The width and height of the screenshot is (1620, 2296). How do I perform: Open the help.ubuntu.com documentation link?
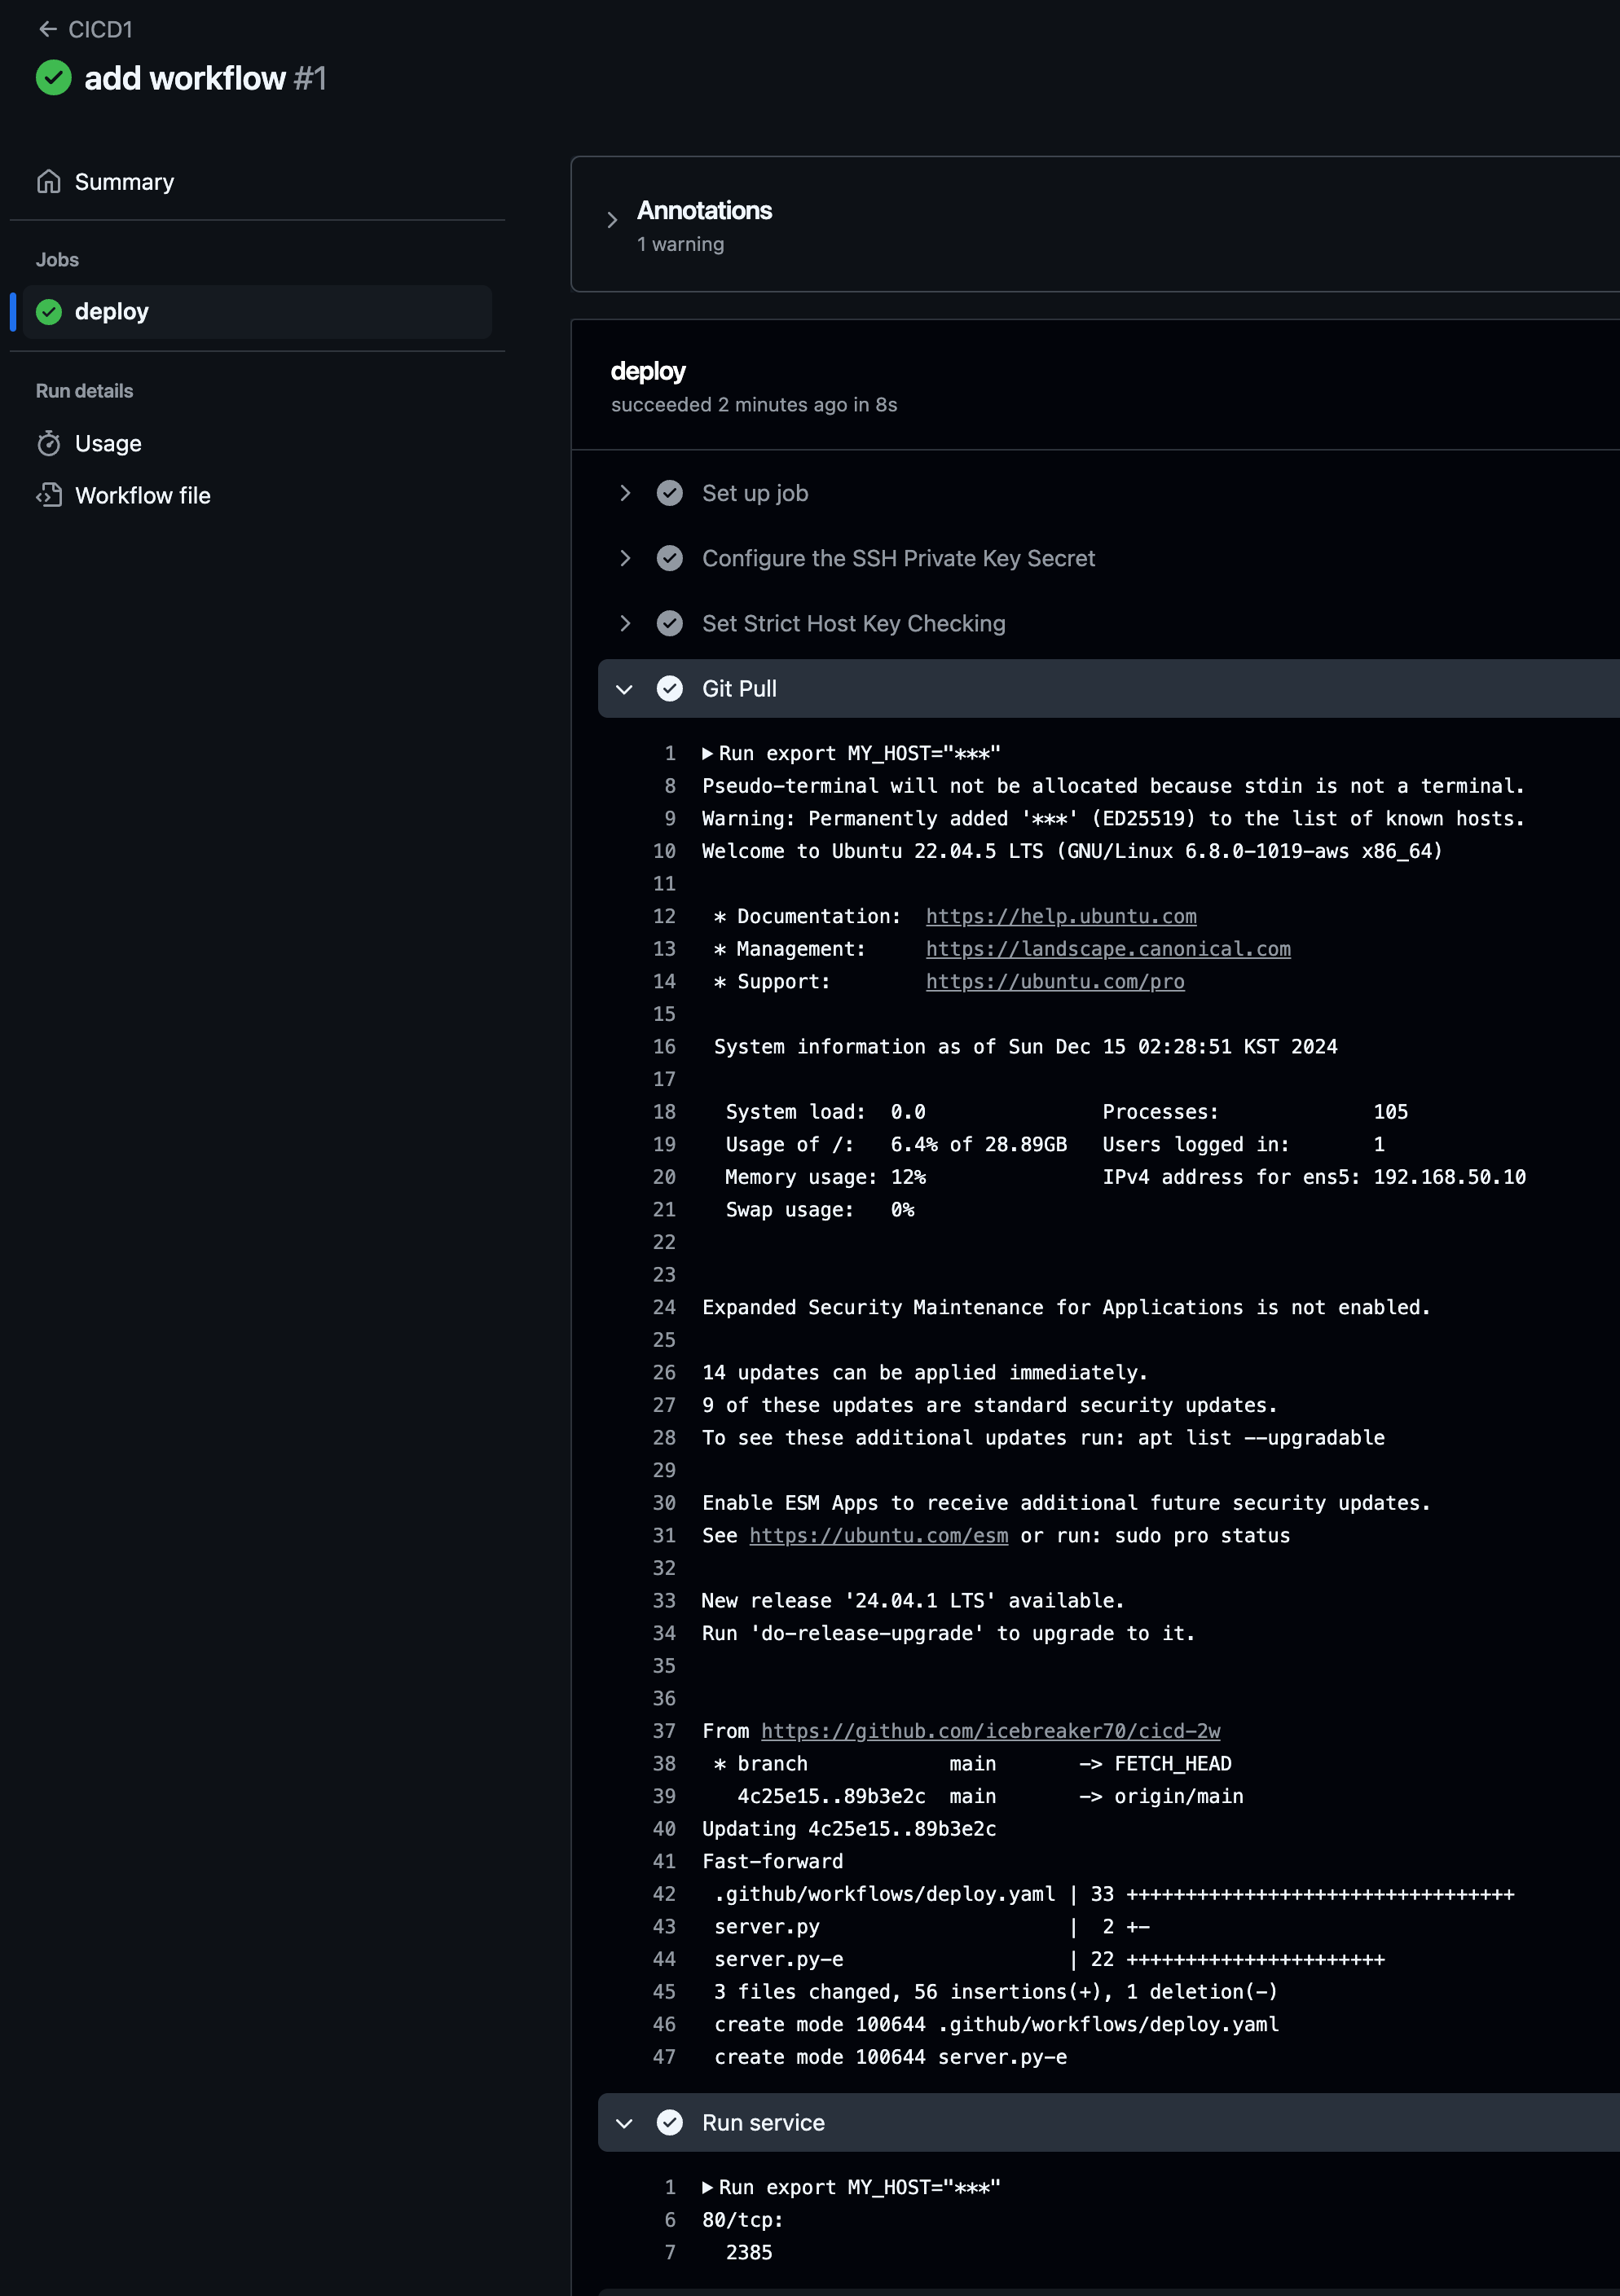1060,916
